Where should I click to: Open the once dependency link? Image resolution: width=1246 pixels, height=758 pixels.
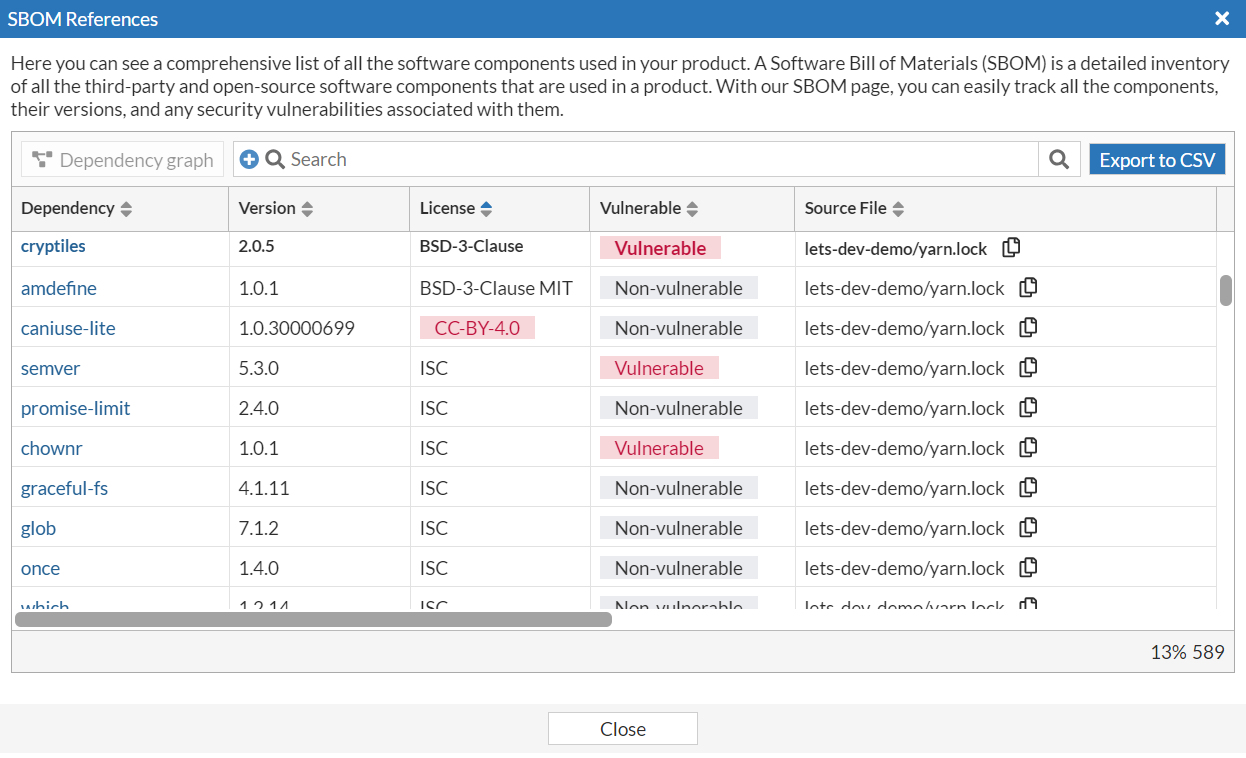(40, 567)
